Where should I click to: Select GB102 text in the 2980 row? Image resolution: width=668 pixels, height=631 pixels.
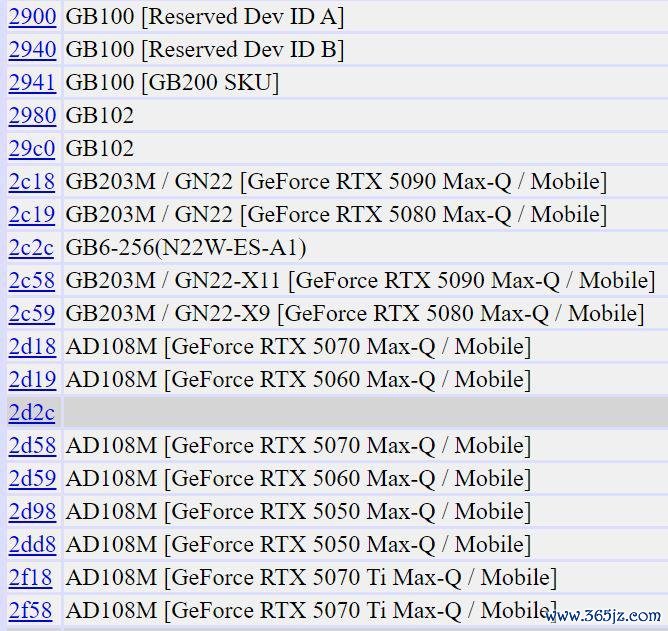click(x=100, y=116)
